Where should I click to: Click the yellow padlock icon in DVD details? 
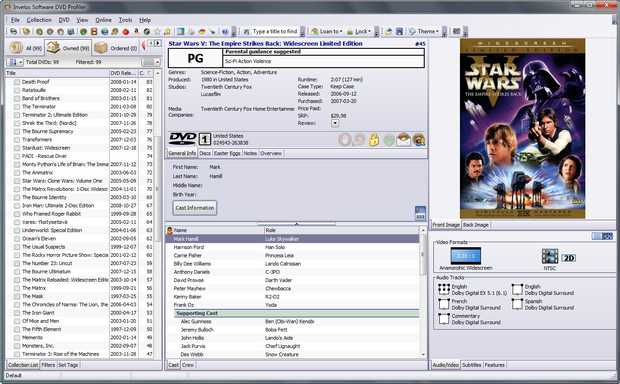tap(374, 140)
